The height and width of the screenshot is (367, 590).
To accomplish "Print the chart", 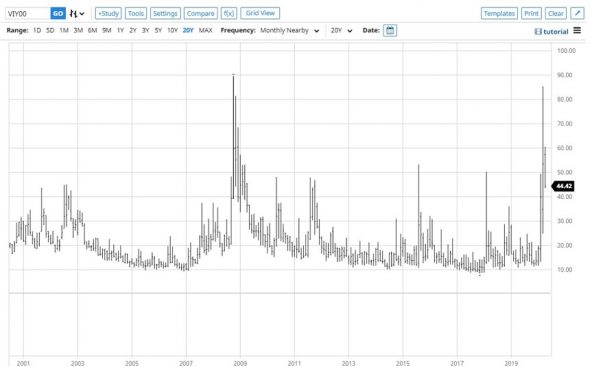I will pyautogui.click(x=531, y=14).
